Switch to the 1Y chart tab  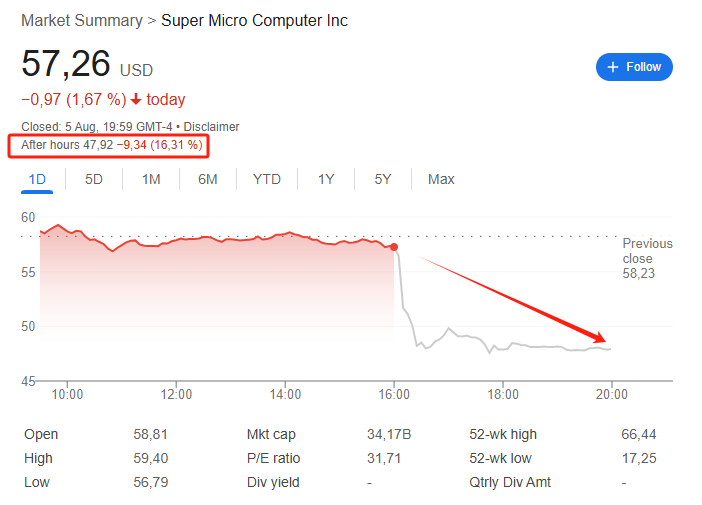tap(326, 179)
